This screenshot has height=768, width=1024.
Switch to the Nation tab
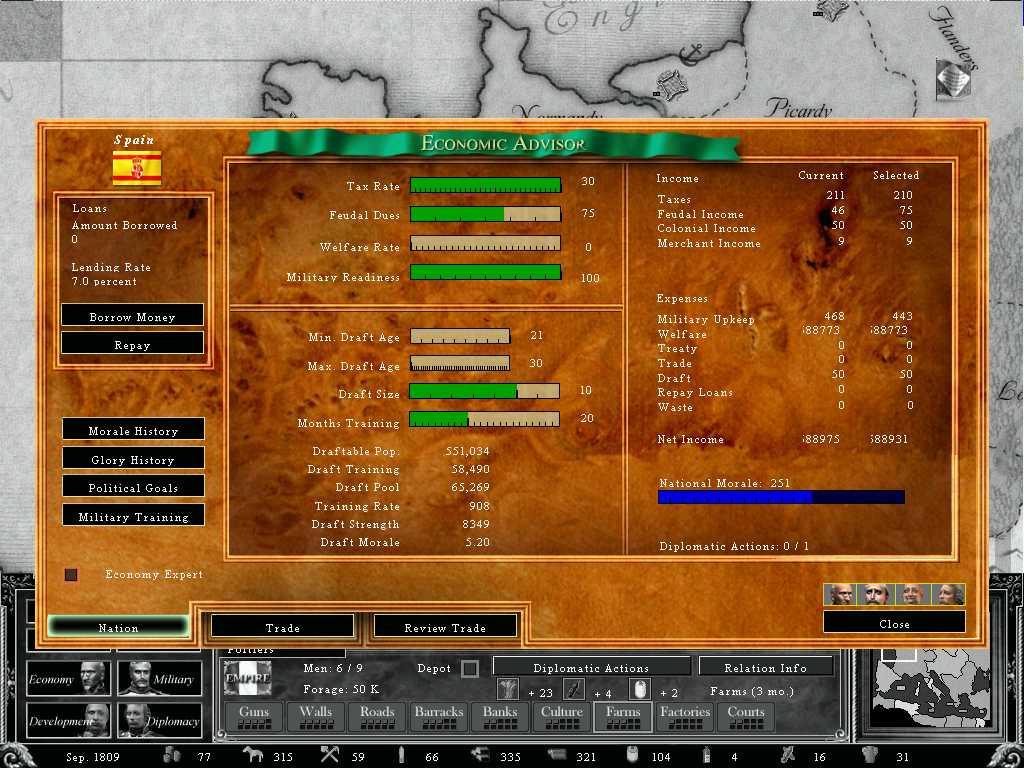pyautogui.click(x=118, y=628)
